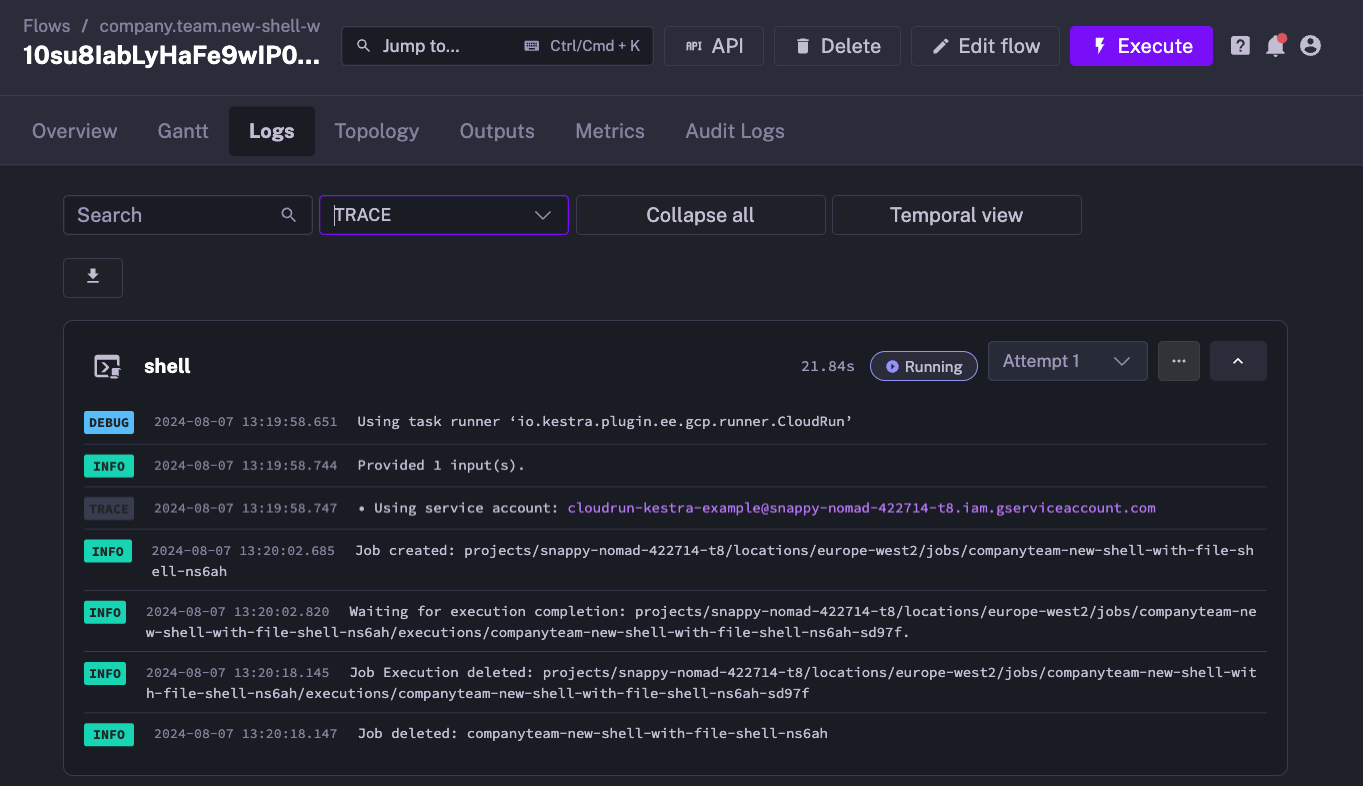Image resolution: width=1363 pixels, height=786 pixels.
Task: Collapse all log entries
Action: coord(700,215)
